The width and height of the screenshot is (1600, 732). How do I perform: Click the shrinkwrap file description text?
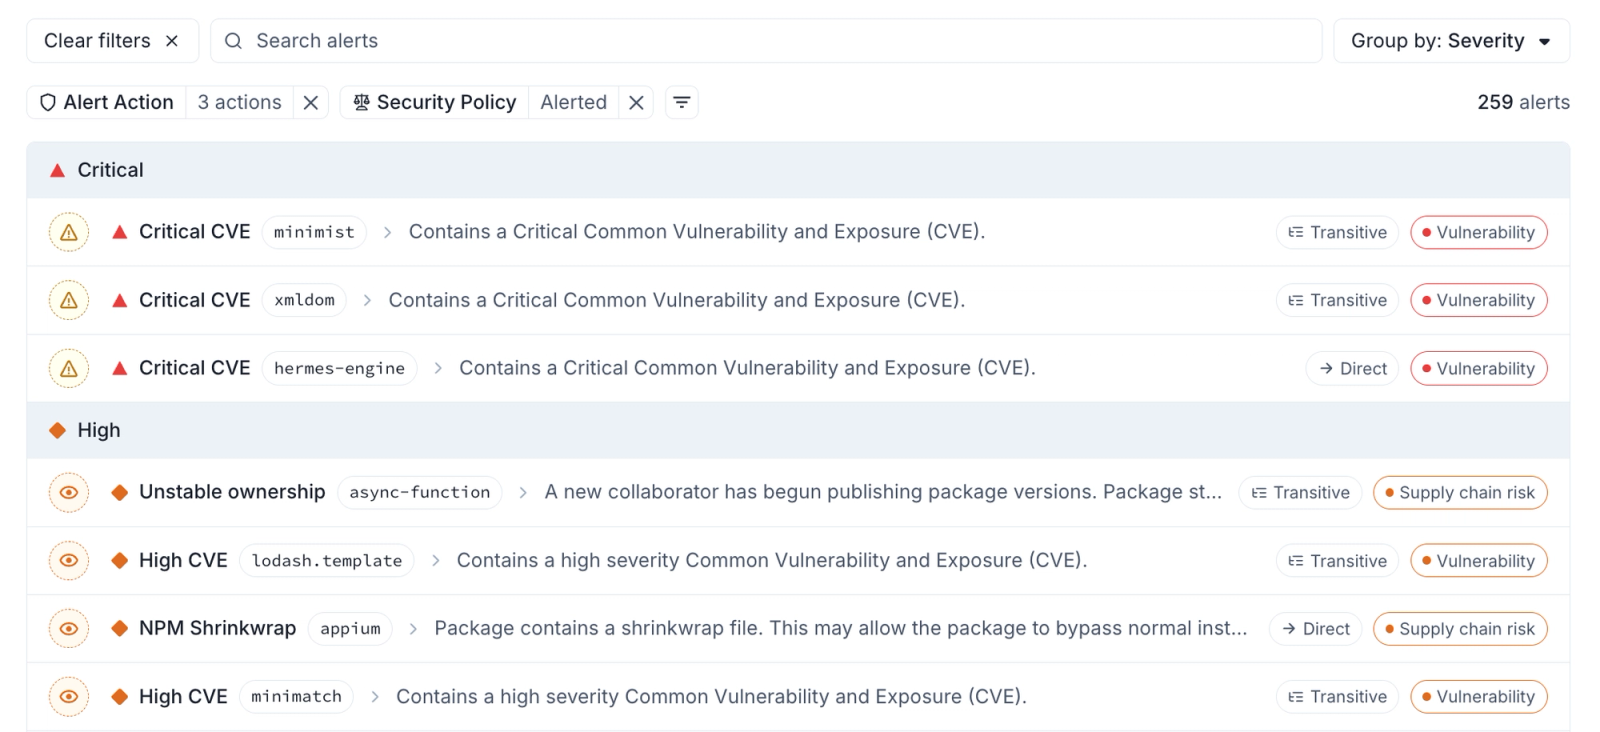[x=841, y=628]
